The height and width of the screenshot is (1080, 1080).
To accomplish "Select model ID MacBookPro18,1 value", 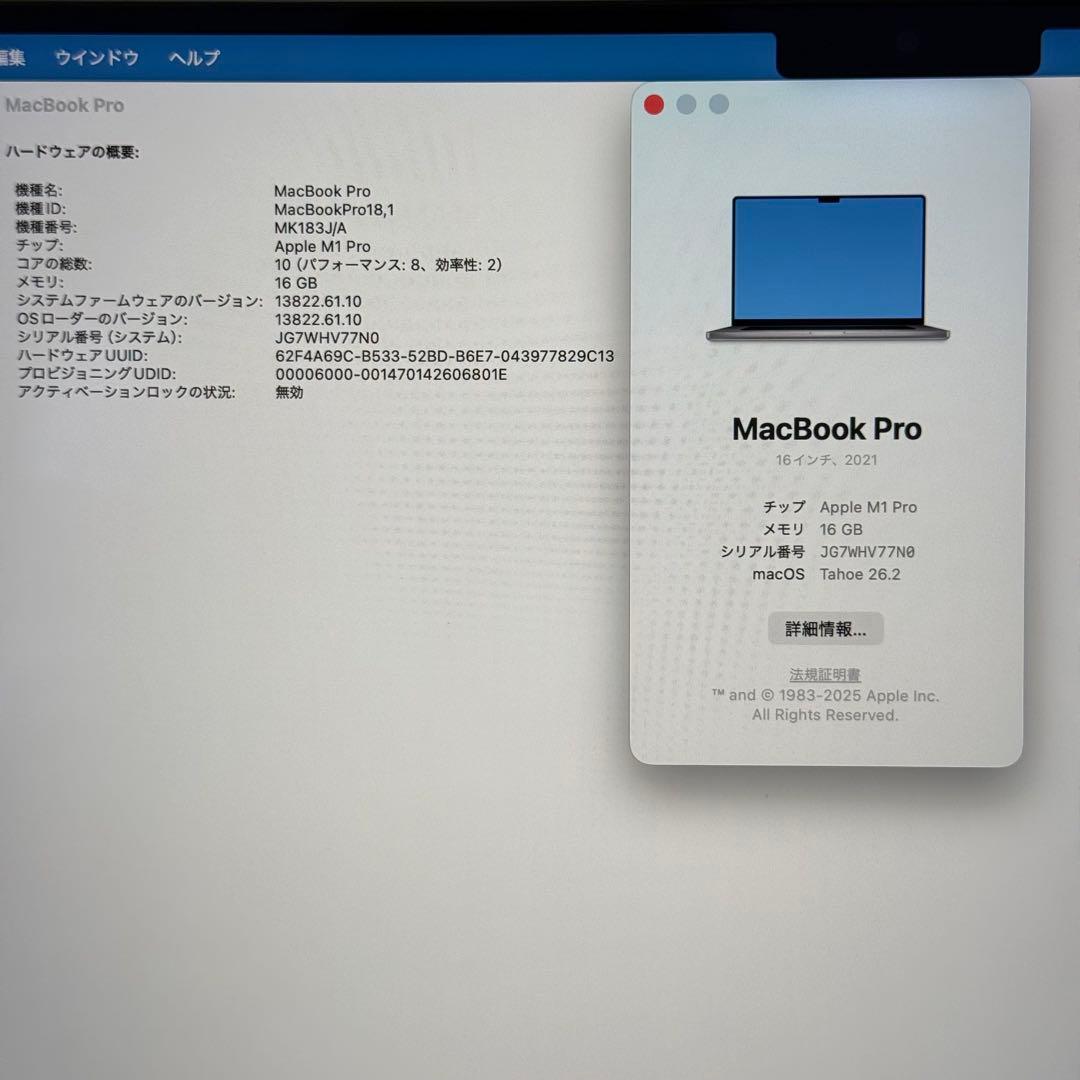I will tap(334, 209).
